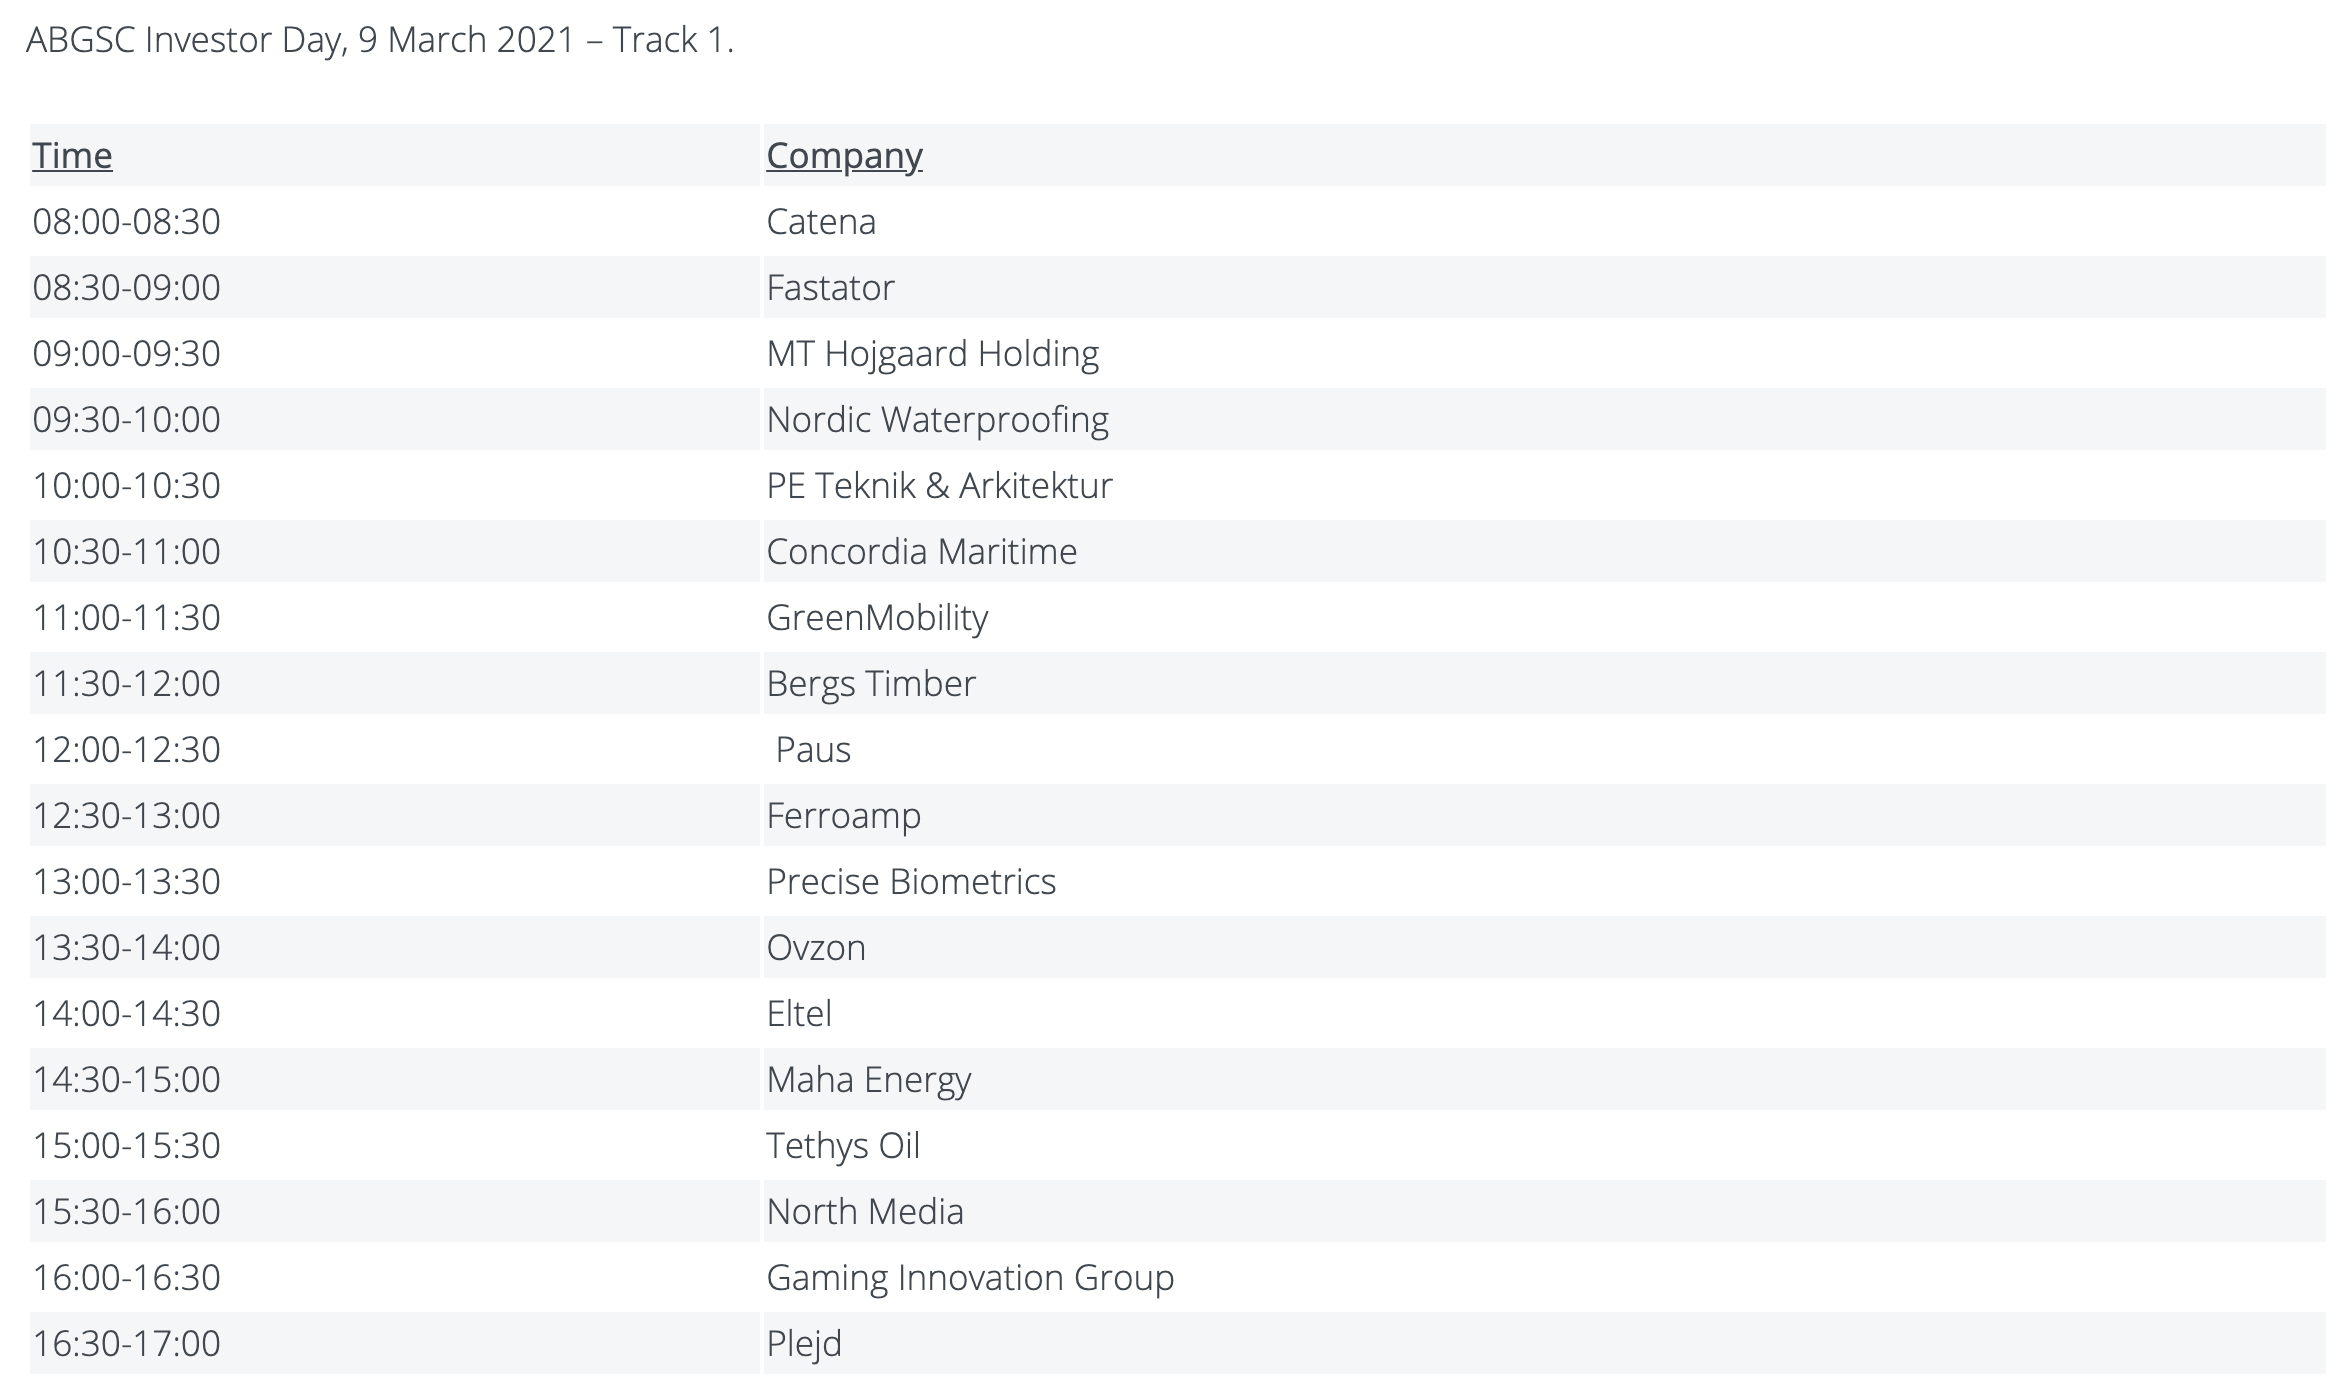Click the Time column header
Viewport: 2340px width, 1394px height.
[72, 156]
